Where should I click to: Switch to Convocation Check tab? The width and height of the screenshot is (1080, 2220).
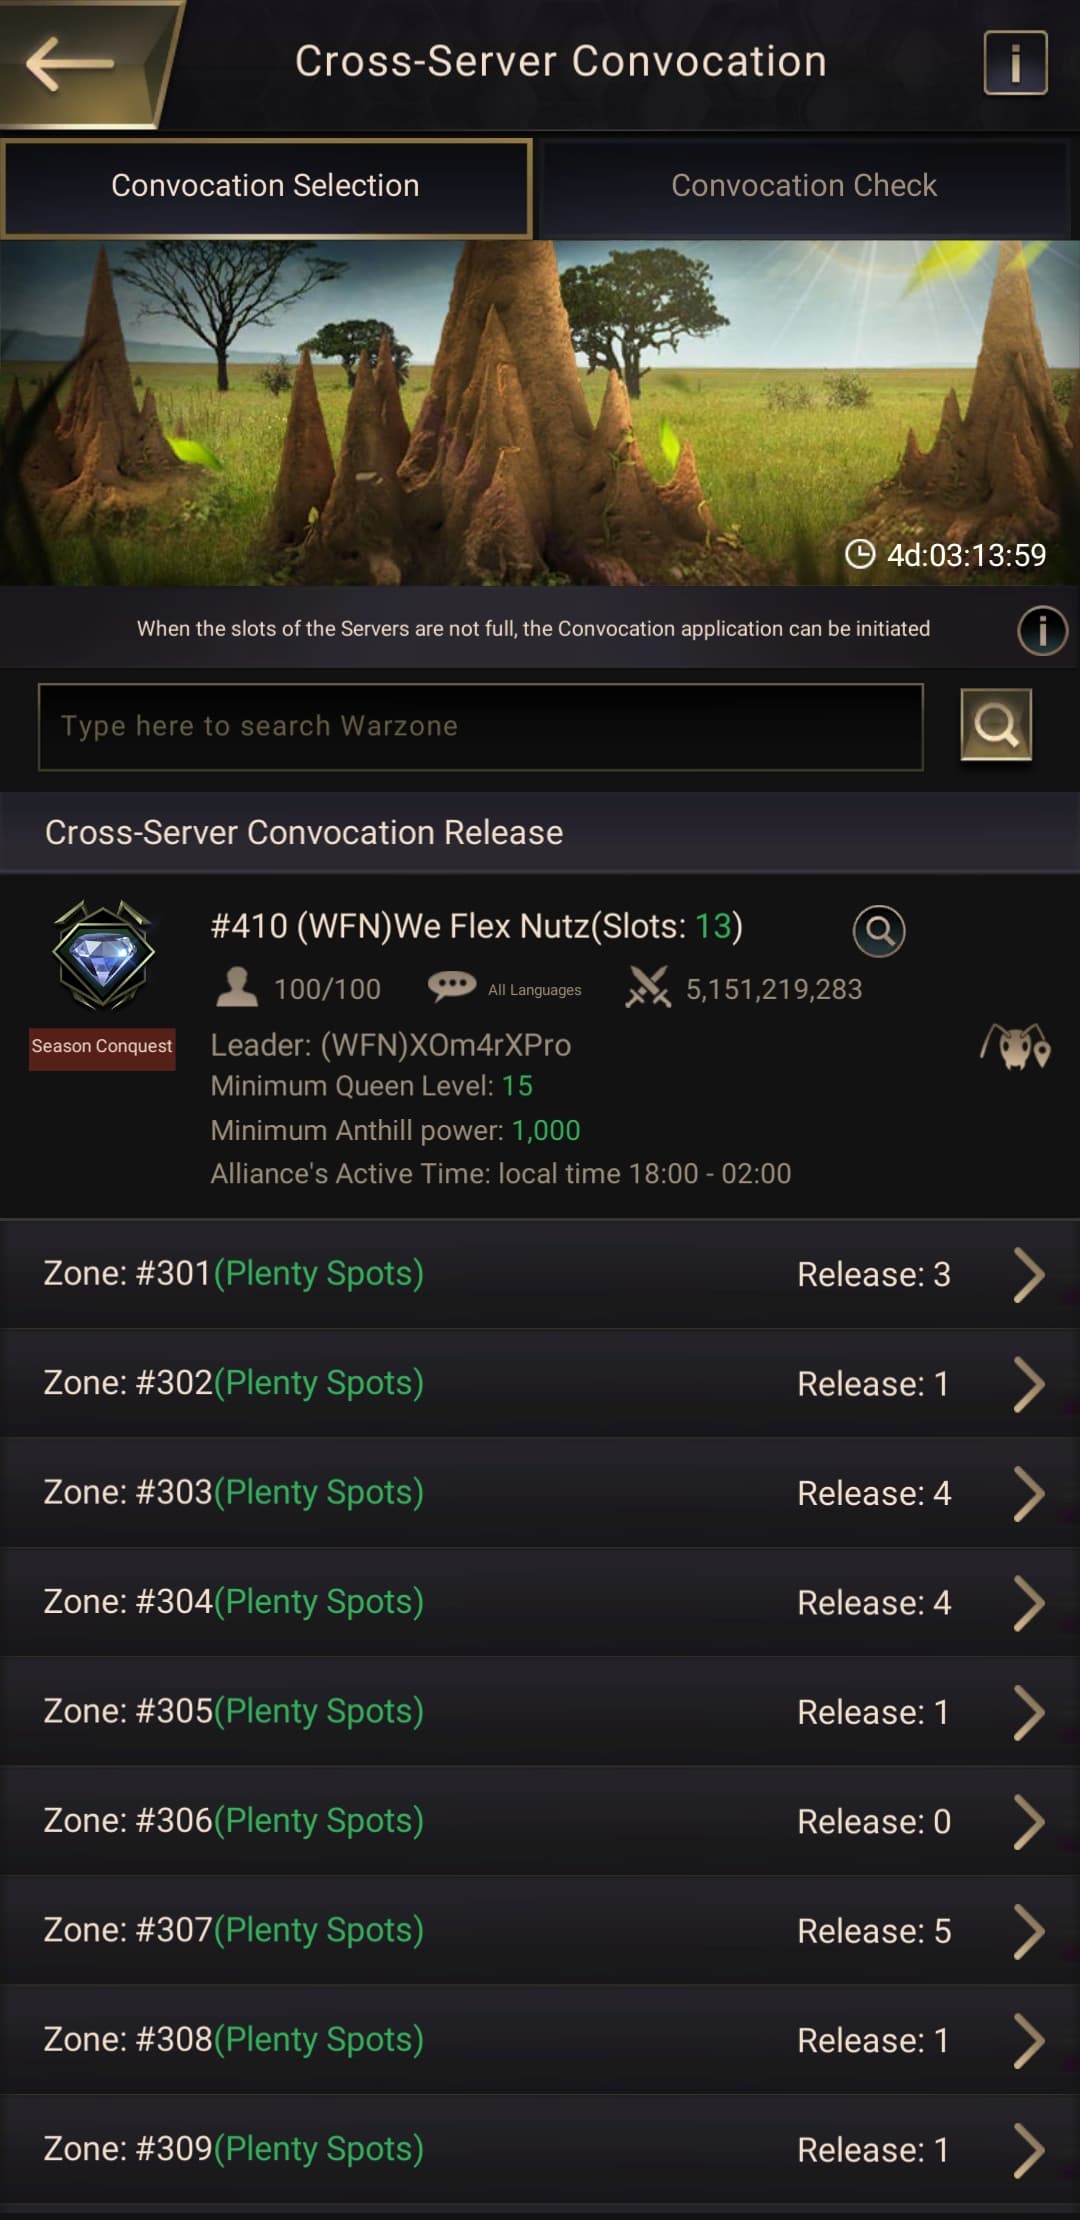pos(805,186)
